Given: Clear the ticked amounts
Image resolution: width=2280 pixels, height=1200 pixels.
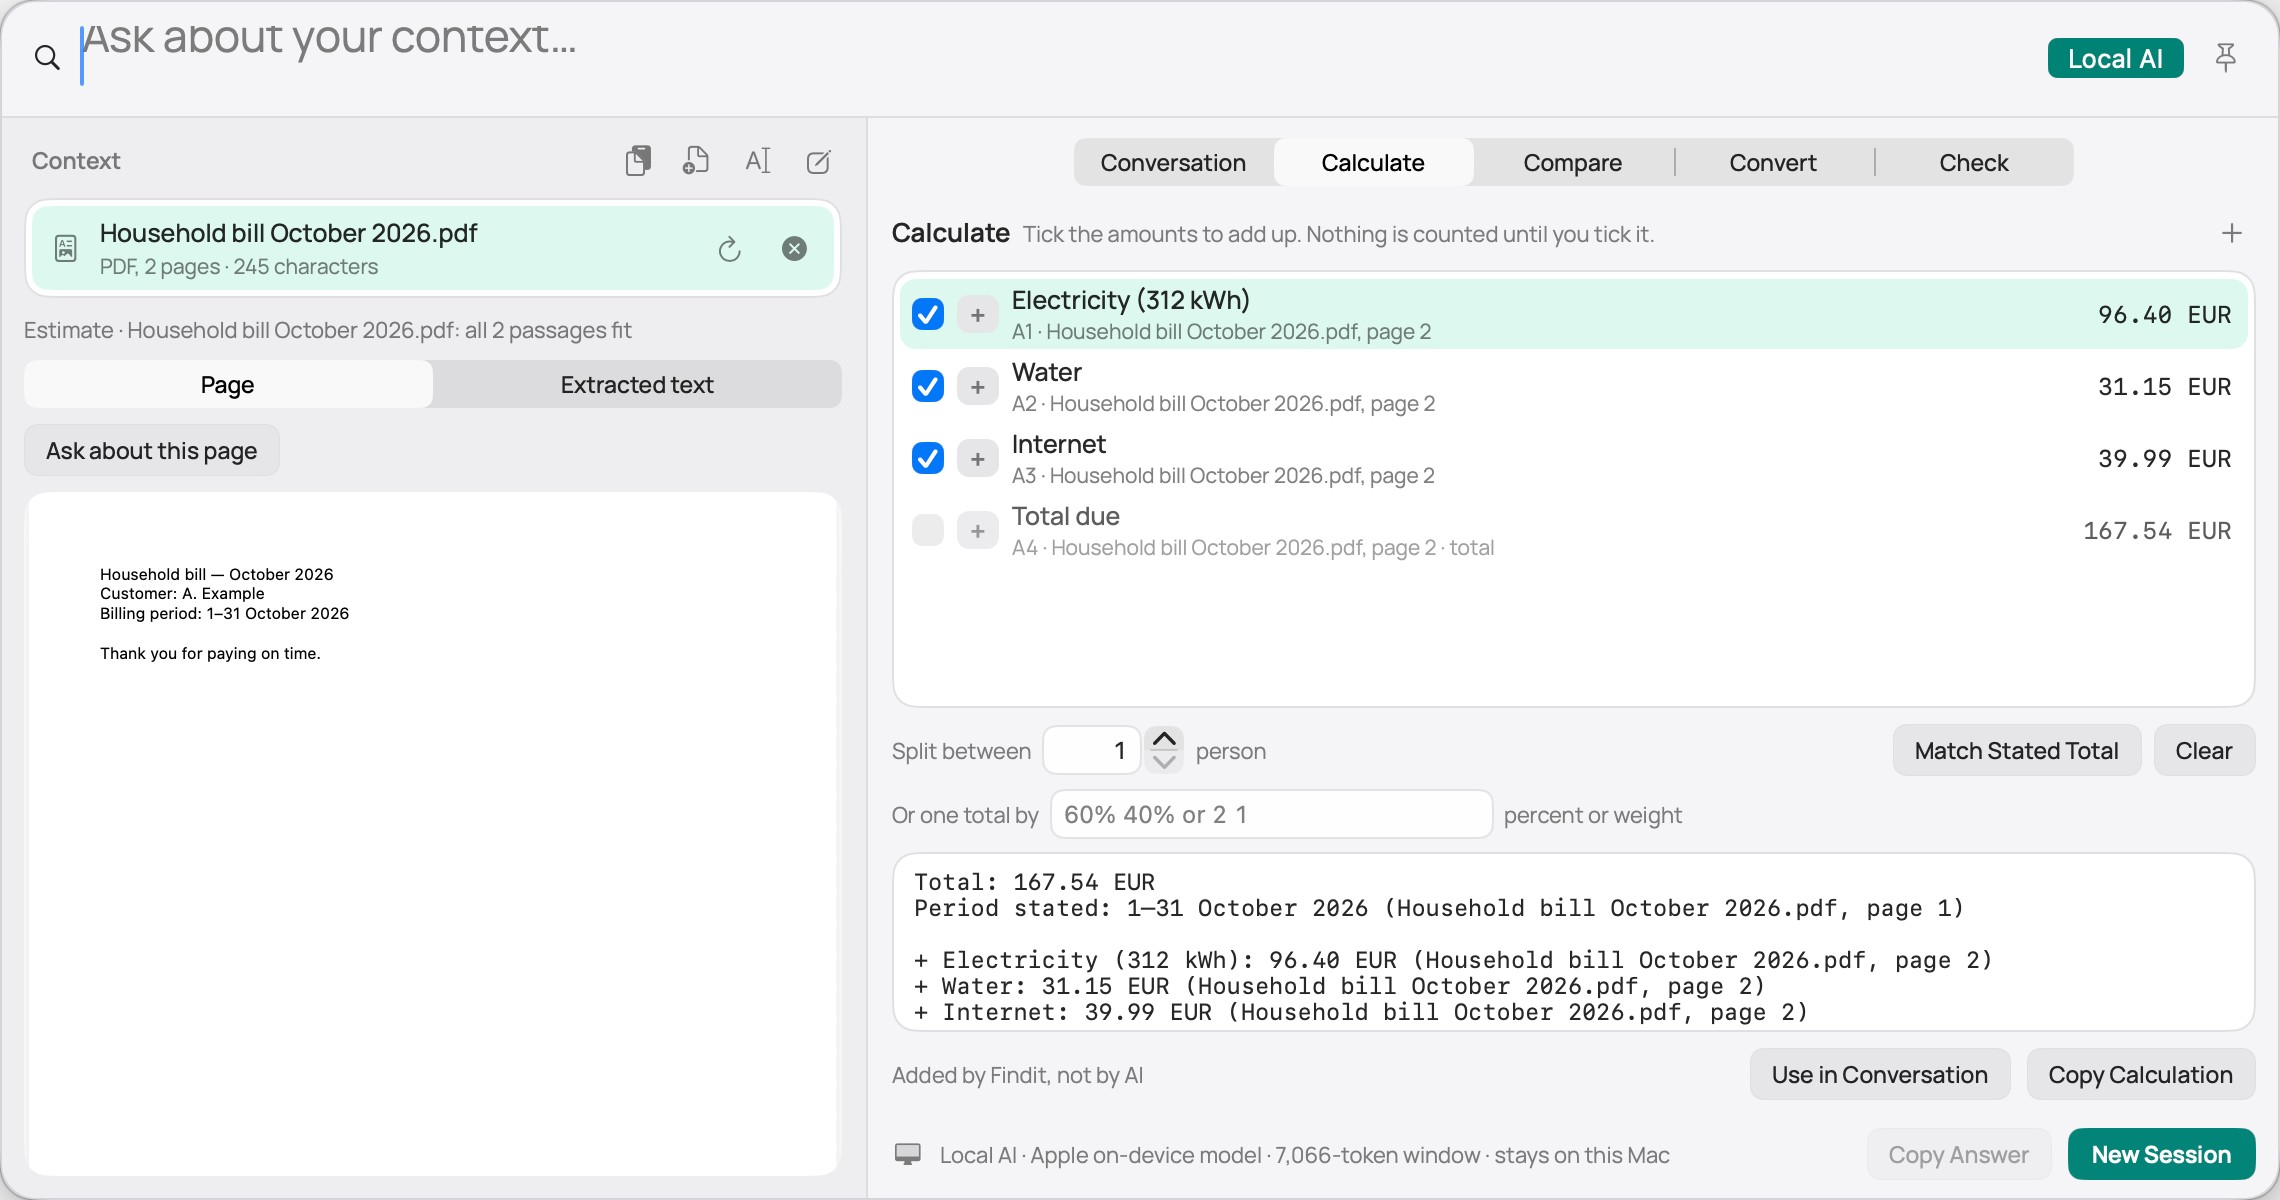Looking at the screenshot, I should [2204, 751].
